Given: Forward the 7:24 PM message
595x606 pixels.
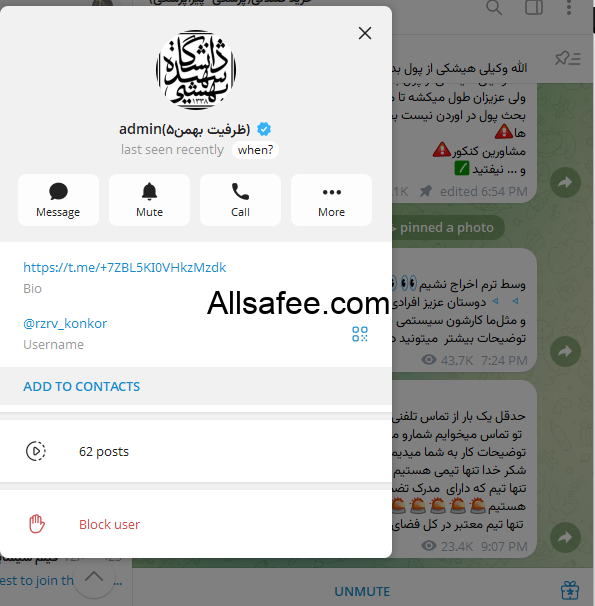Looking at the screenshot, I should pyautogui.click(x=565, y=352).
